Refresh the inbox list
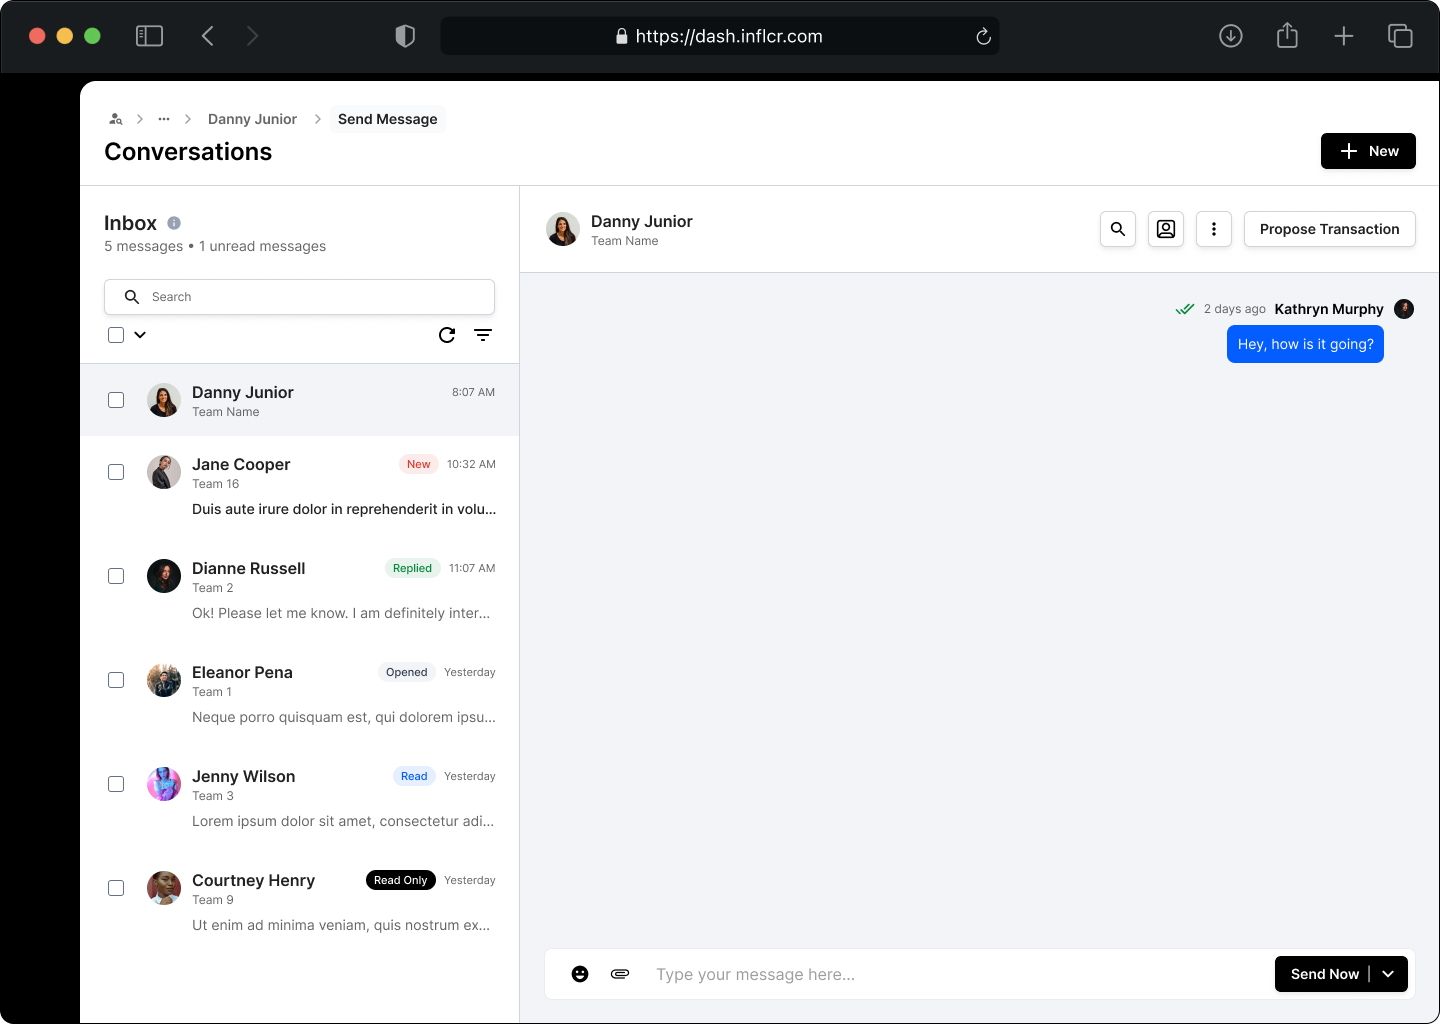The image size is (1440, 1024). coord(447,335)
